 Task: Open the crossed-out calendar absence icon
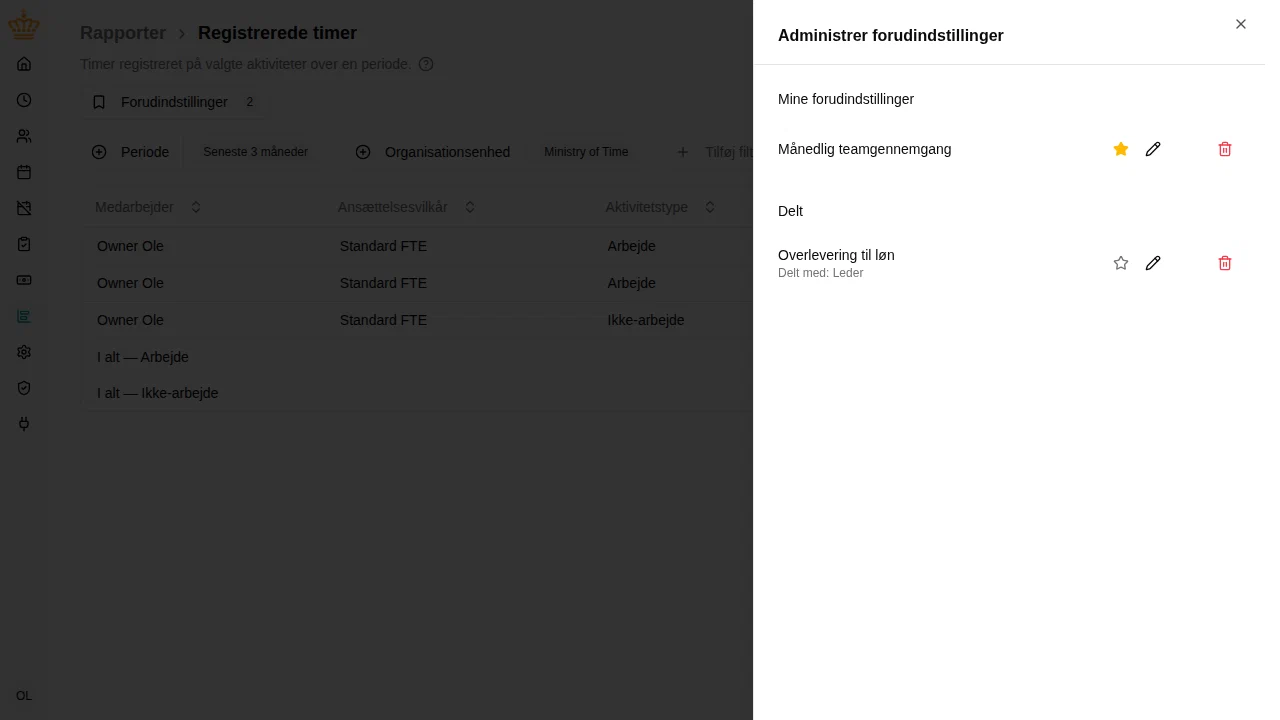[24, 208]
